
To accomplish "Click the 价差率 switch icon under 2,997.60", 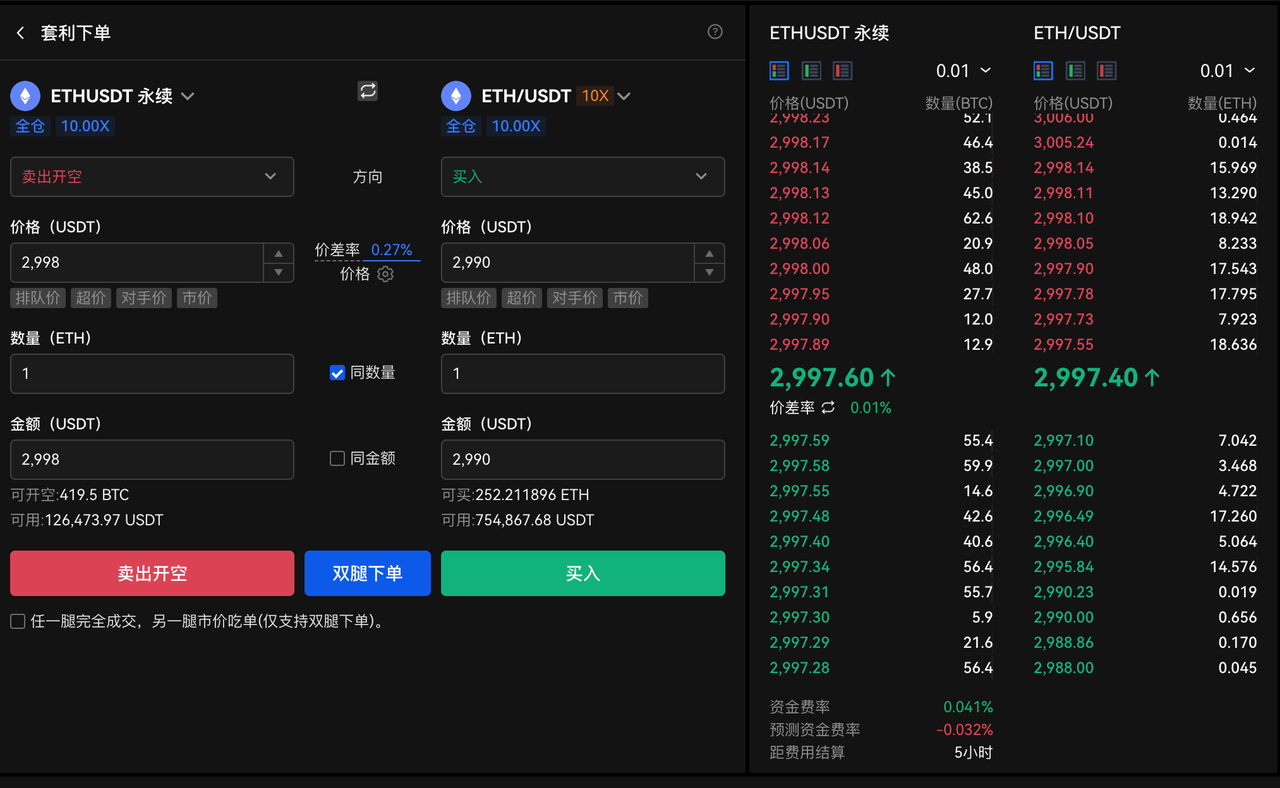I will (828, 407).
